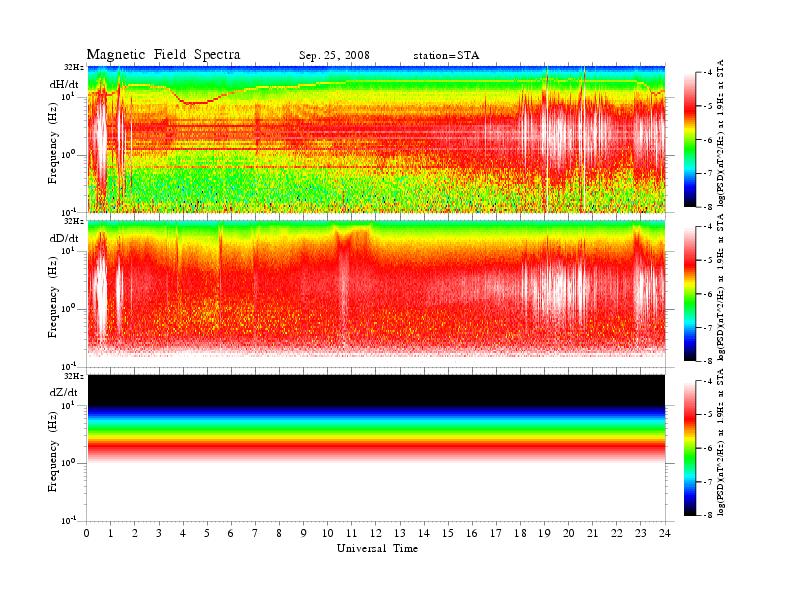The height and width of the screenshot is (612, 792).
Task: Click the "12" hour tick on Universal Time axis
Action: [376, 533]
